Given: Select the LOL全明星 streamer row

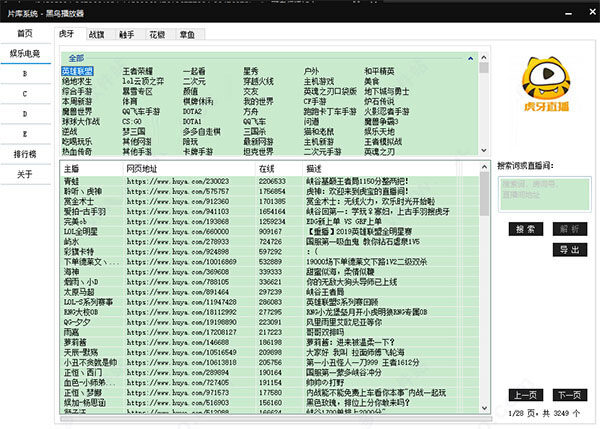Looking at the screenshot, I should coord(270,232).
